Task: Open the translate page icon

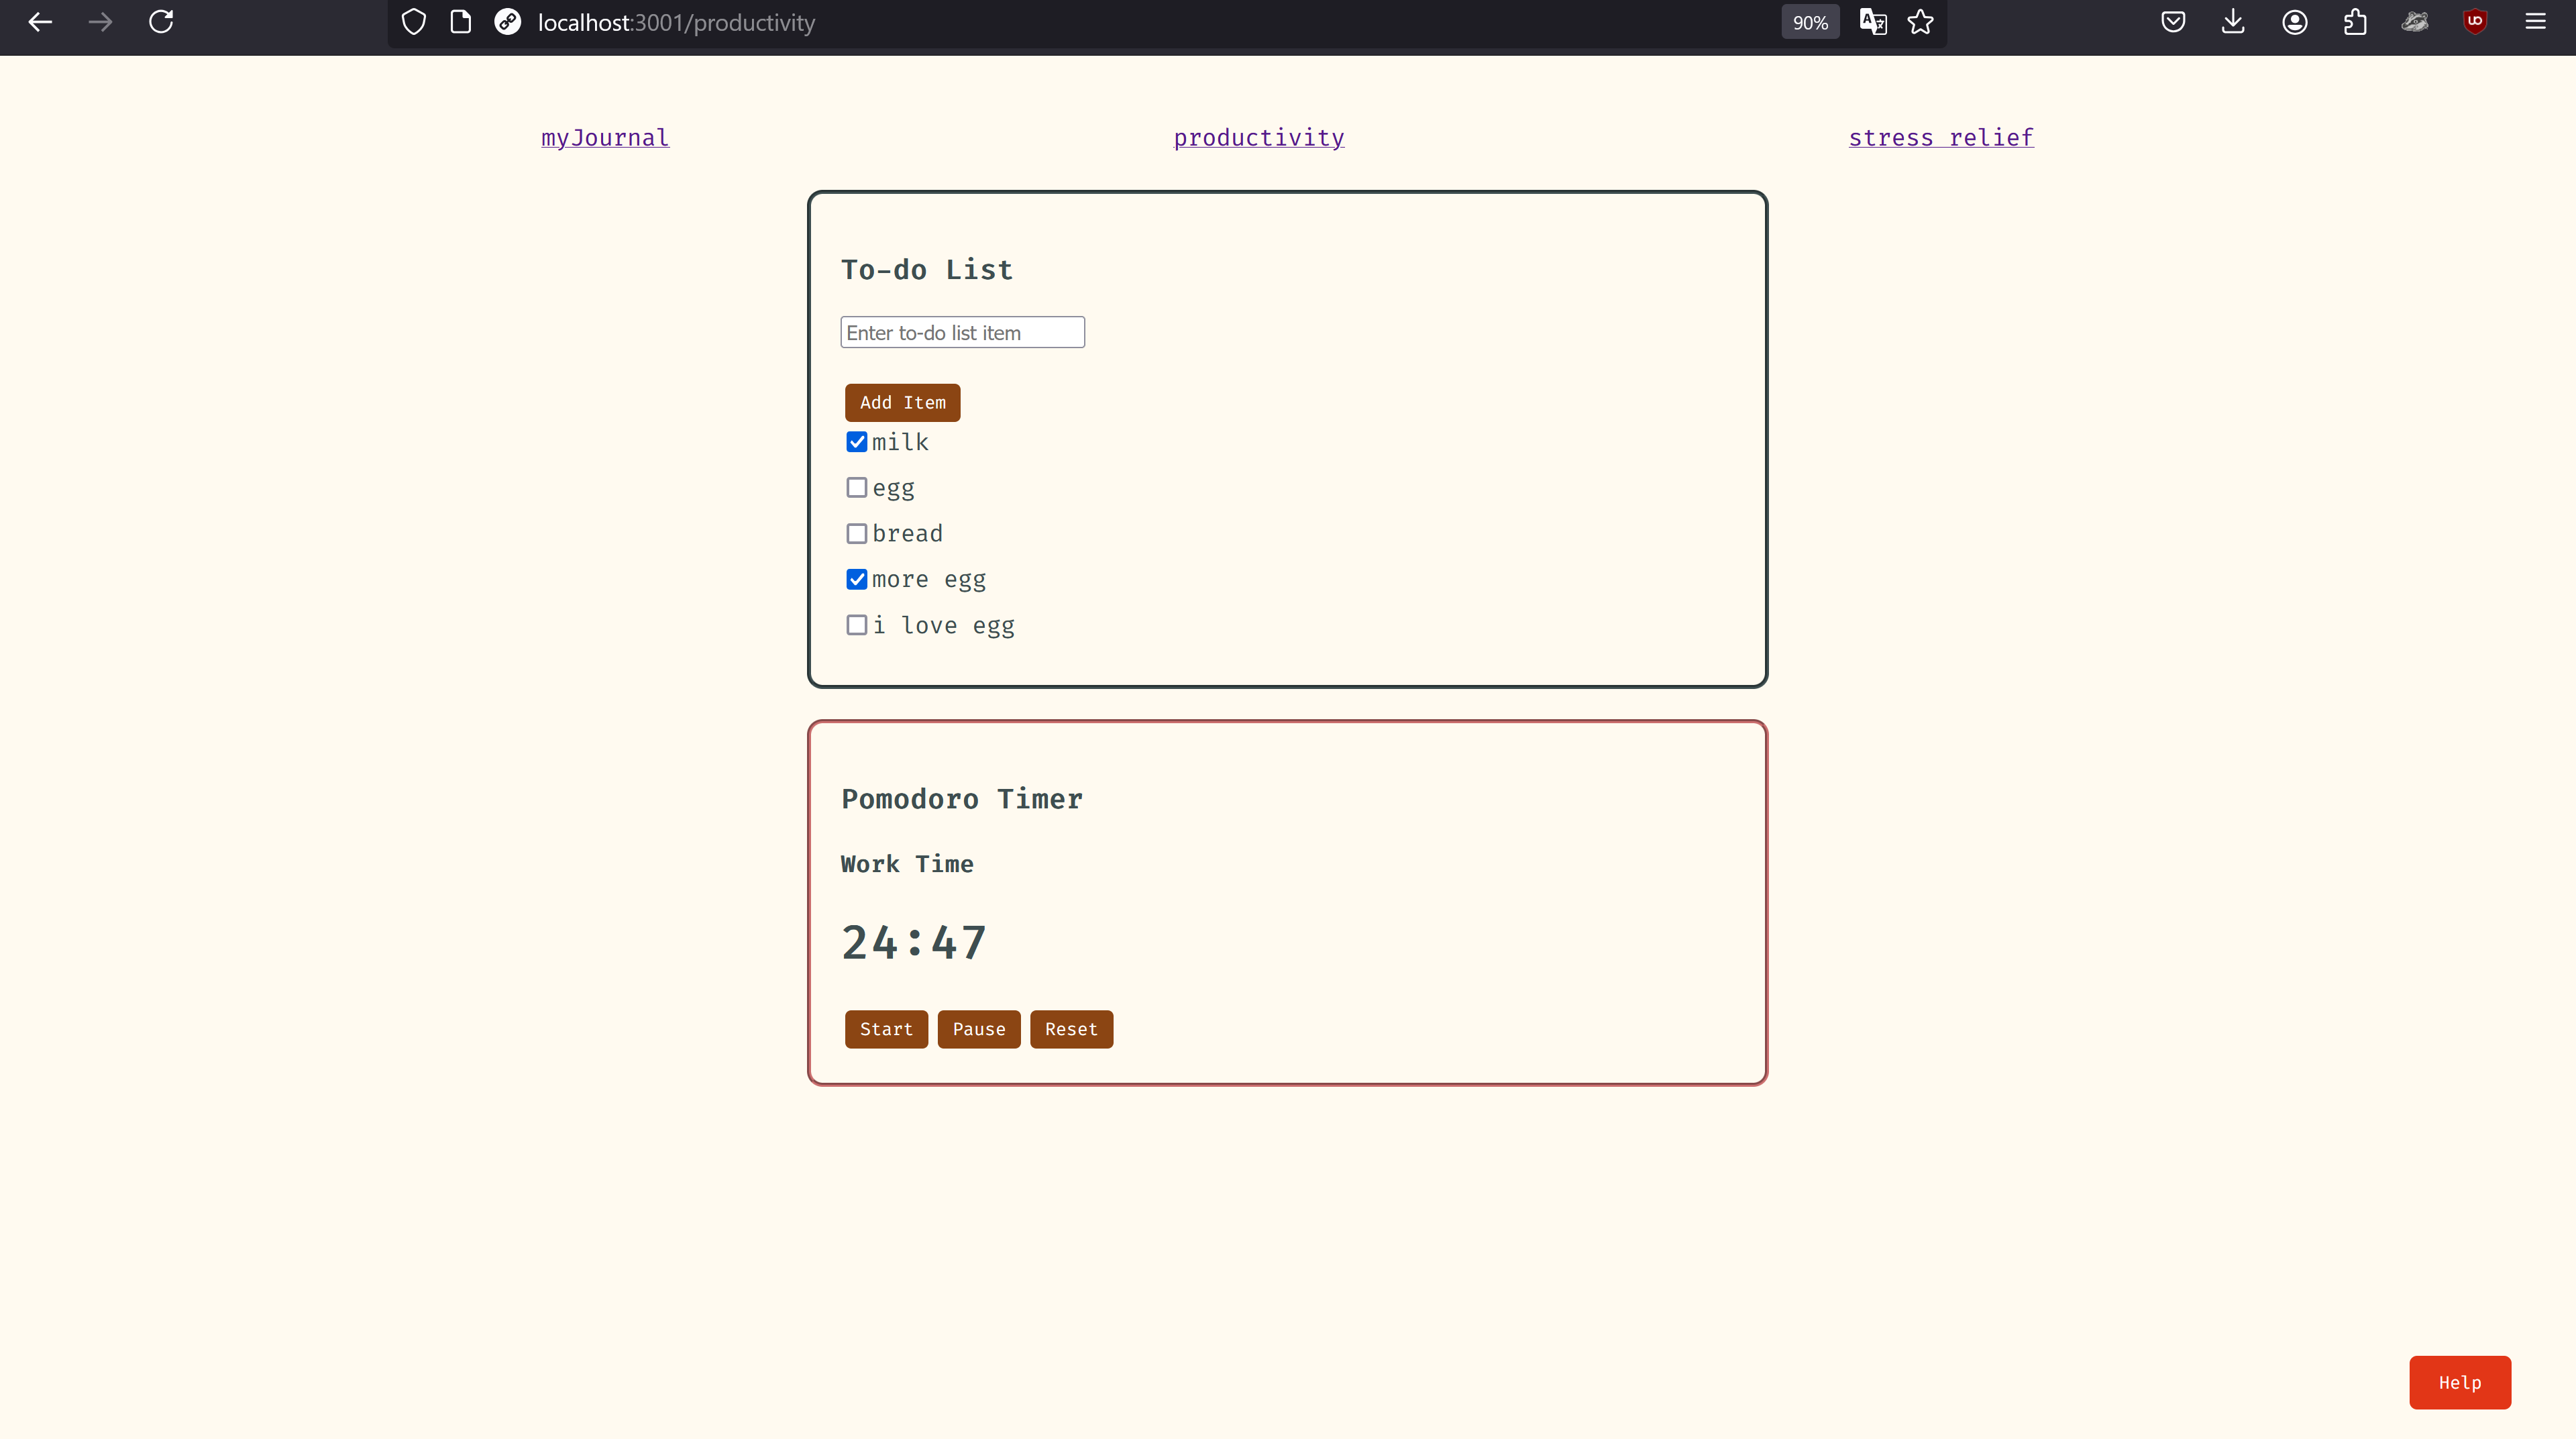Action: 1873,22
